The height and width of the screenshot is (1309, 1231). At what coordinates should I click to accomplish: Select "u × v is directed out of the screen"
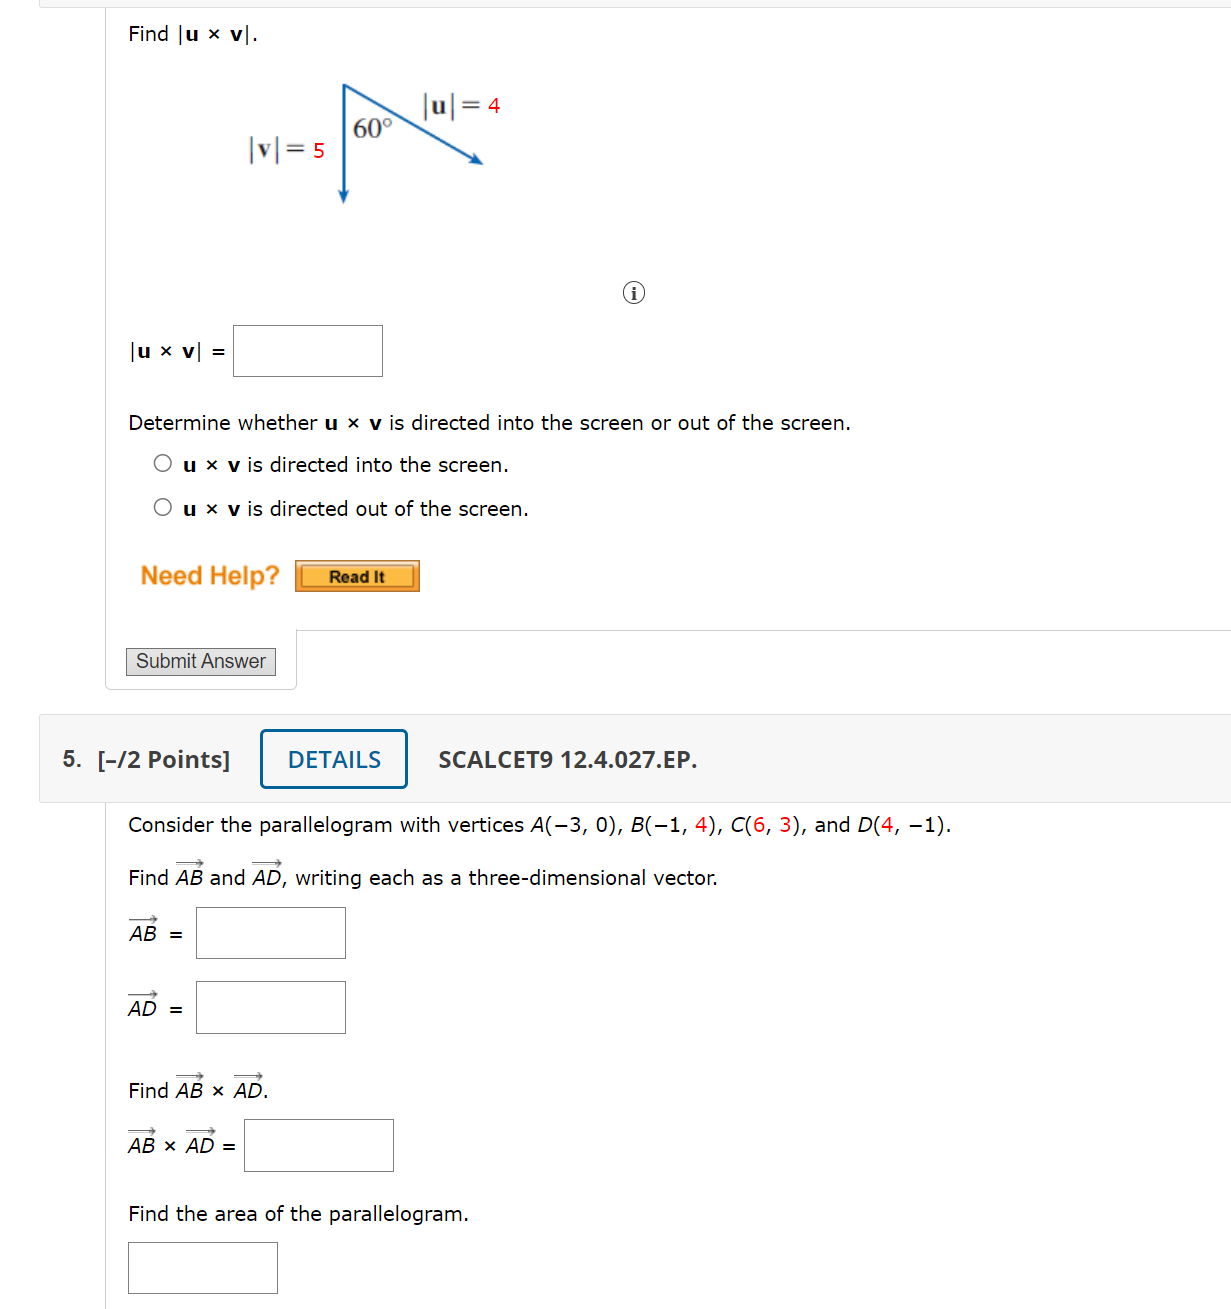(162, 507)
